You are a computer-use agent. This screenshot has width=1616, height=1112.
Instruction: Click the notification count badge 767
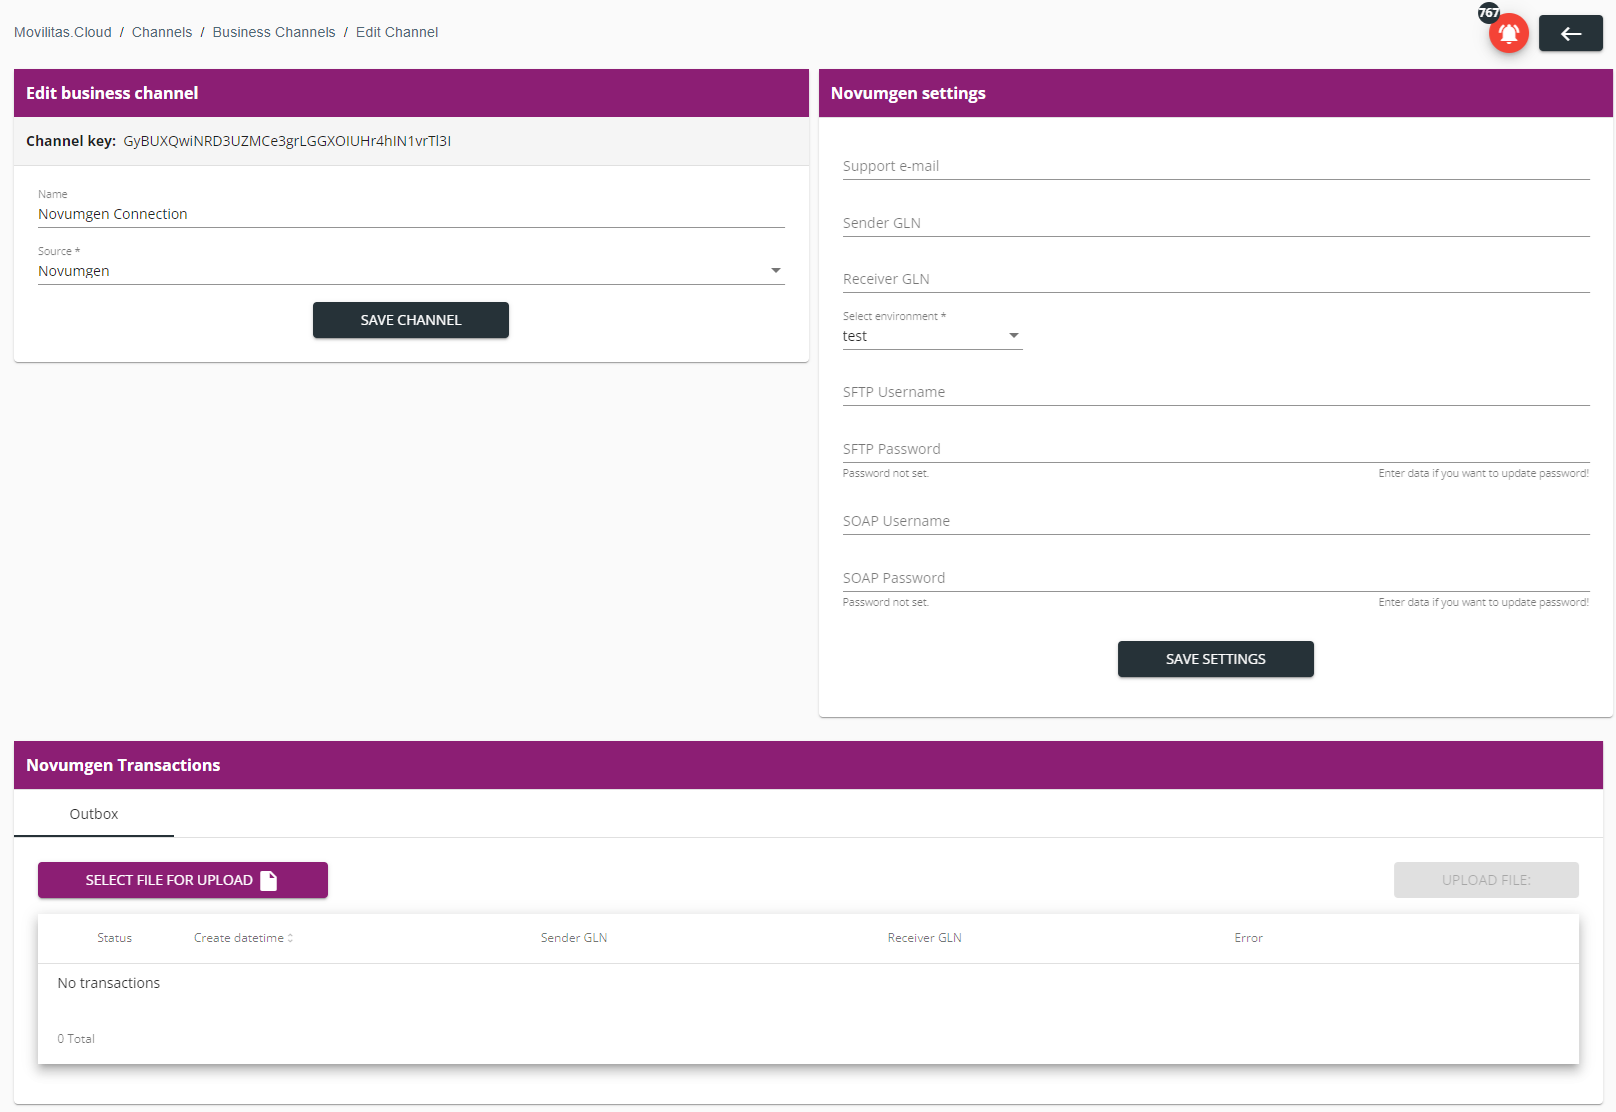[x=1489, y=13]
